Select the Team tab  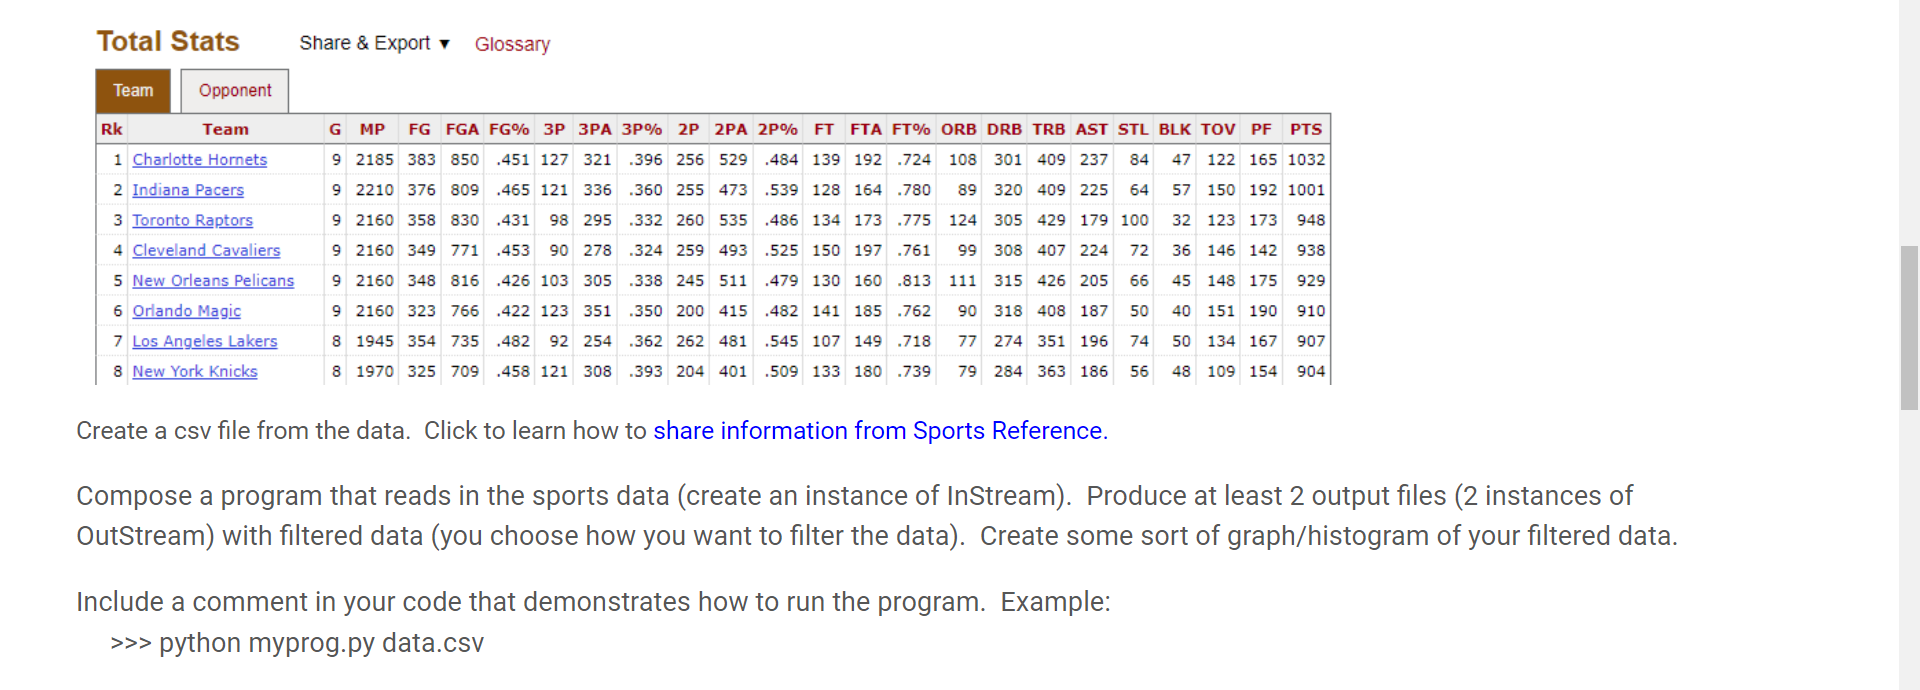pos(133,90)
